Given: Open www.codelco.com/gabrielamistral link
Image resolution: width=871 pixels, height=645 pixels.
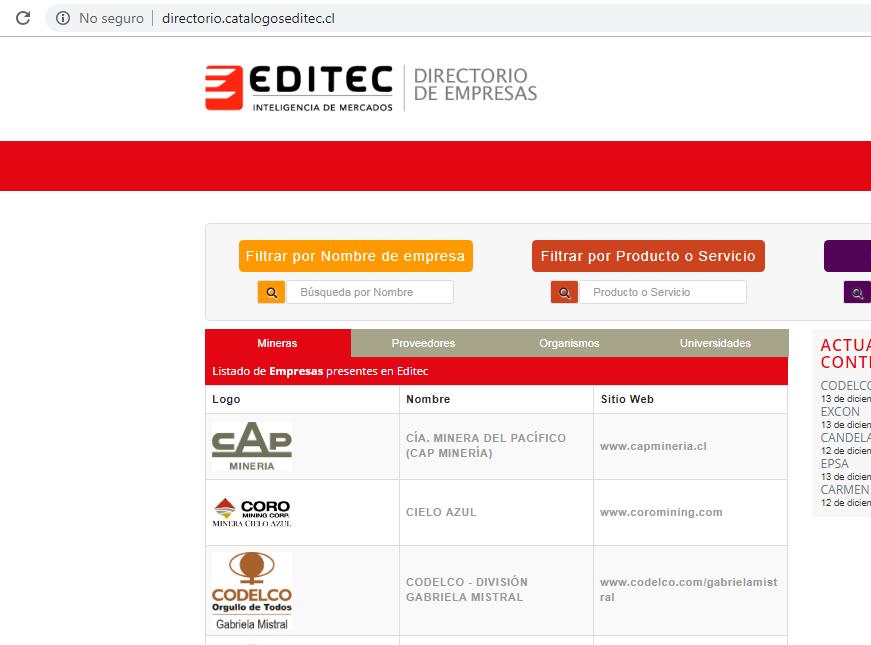Looking at the screenshot, I should [x=689, y=589].
